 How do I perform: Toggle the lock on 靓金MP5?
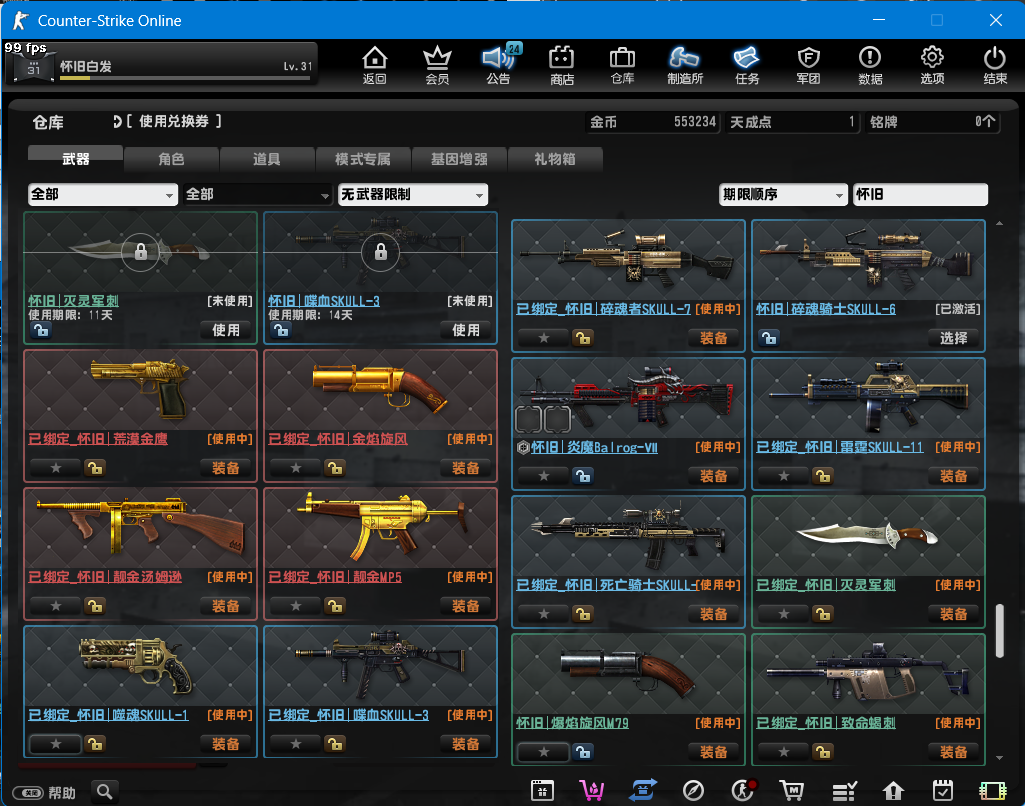click(335, 606)
